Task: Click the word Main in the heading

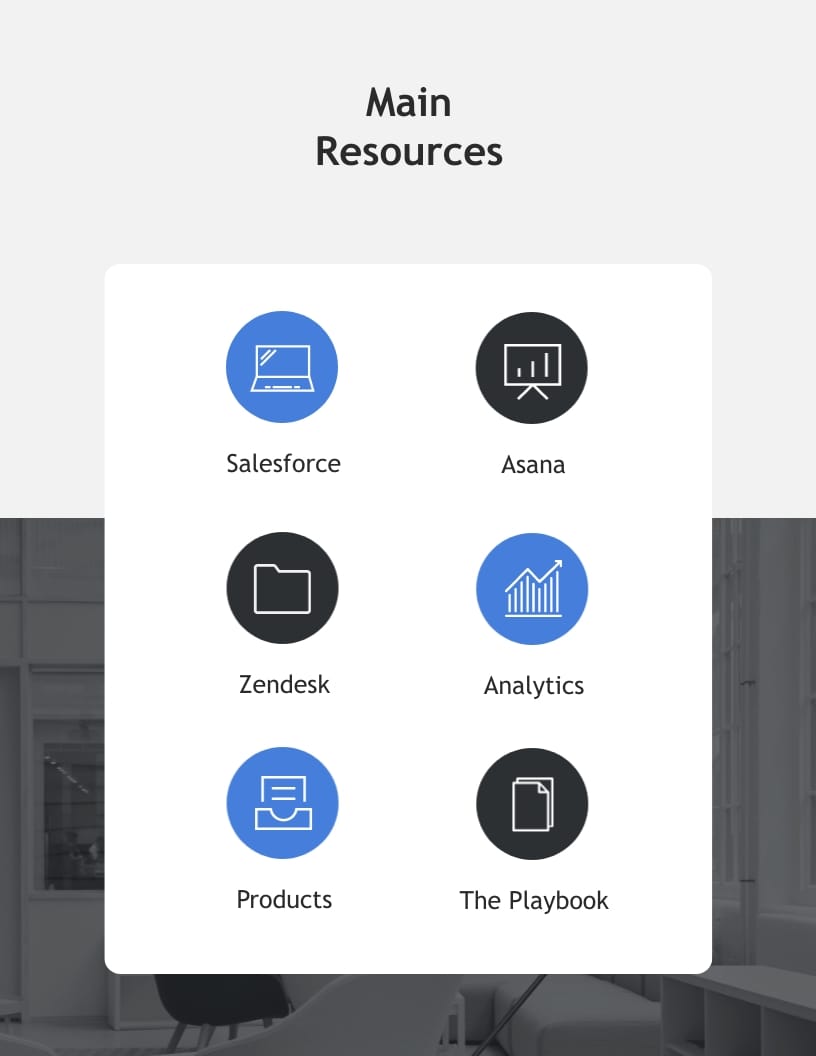Action: (408, 103)
